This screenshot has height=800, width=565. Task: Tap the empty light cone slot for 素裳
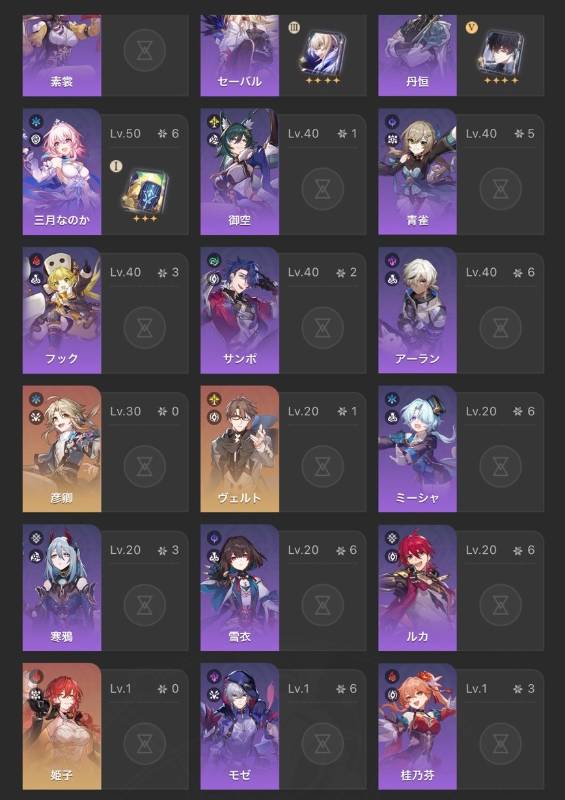(145, 51)
